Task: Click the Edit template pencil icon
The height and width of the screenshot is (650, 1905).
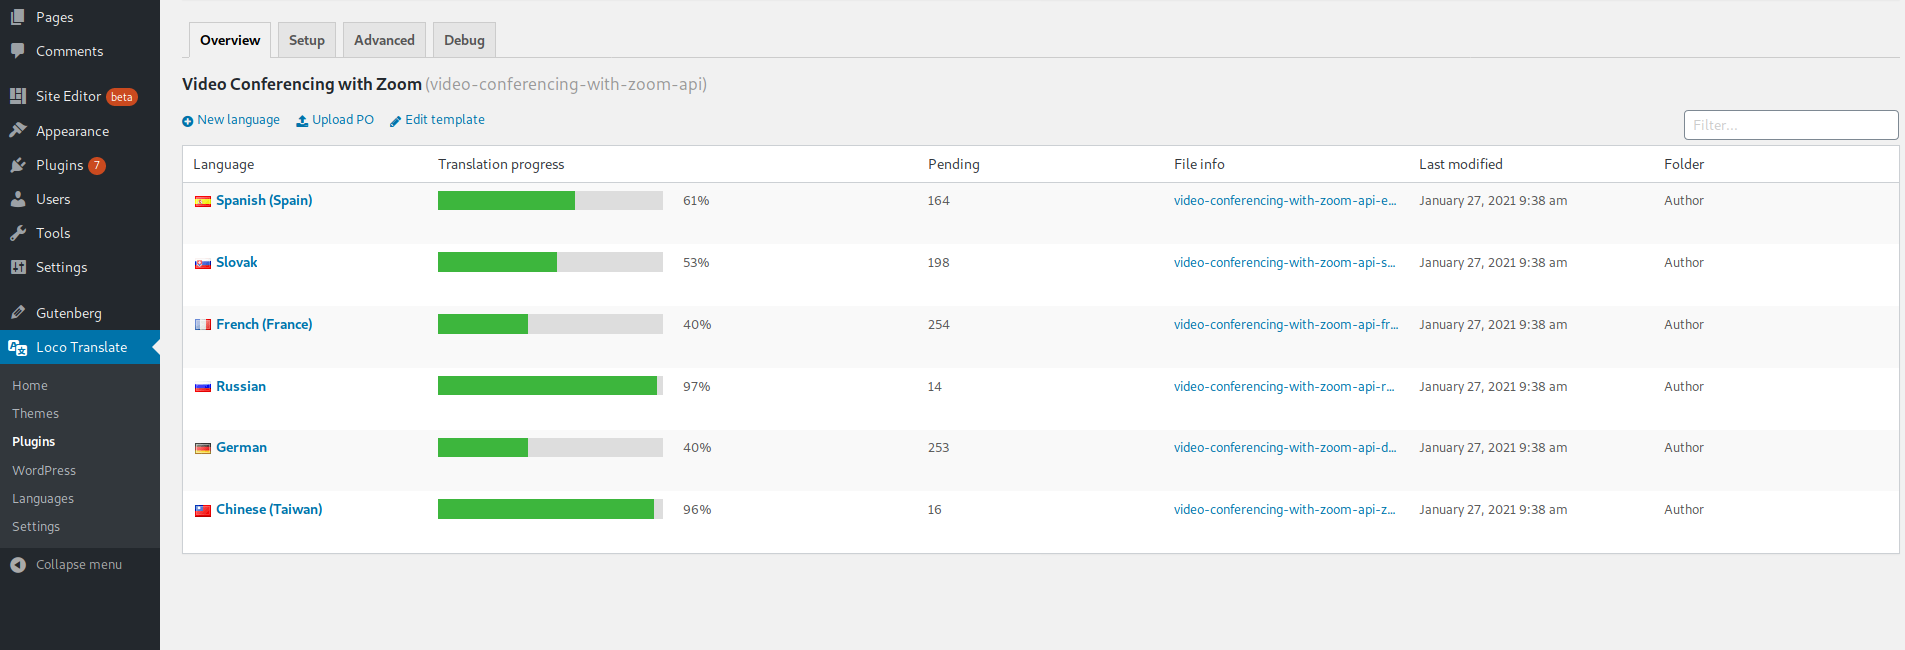Action: tap(395, 121)
